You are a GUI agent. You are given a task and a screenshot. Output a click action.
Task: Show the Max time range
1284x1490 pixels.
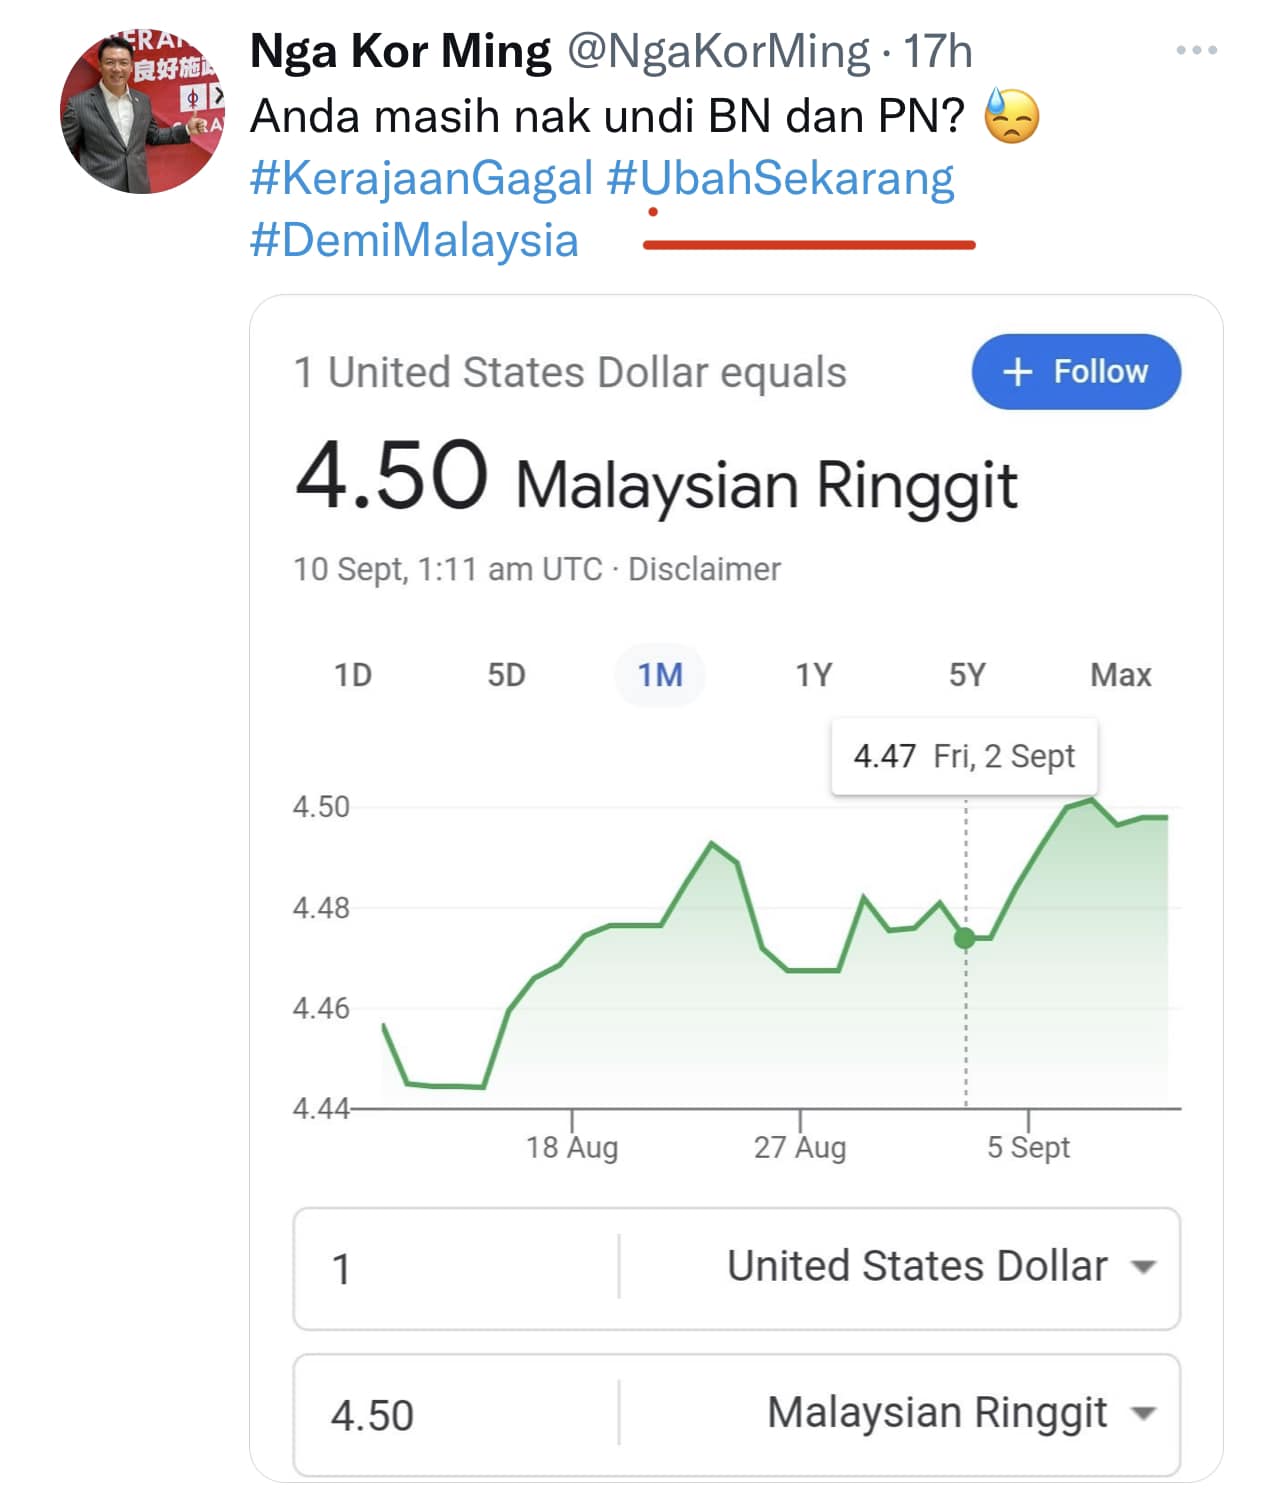[x=1121, y=675]
